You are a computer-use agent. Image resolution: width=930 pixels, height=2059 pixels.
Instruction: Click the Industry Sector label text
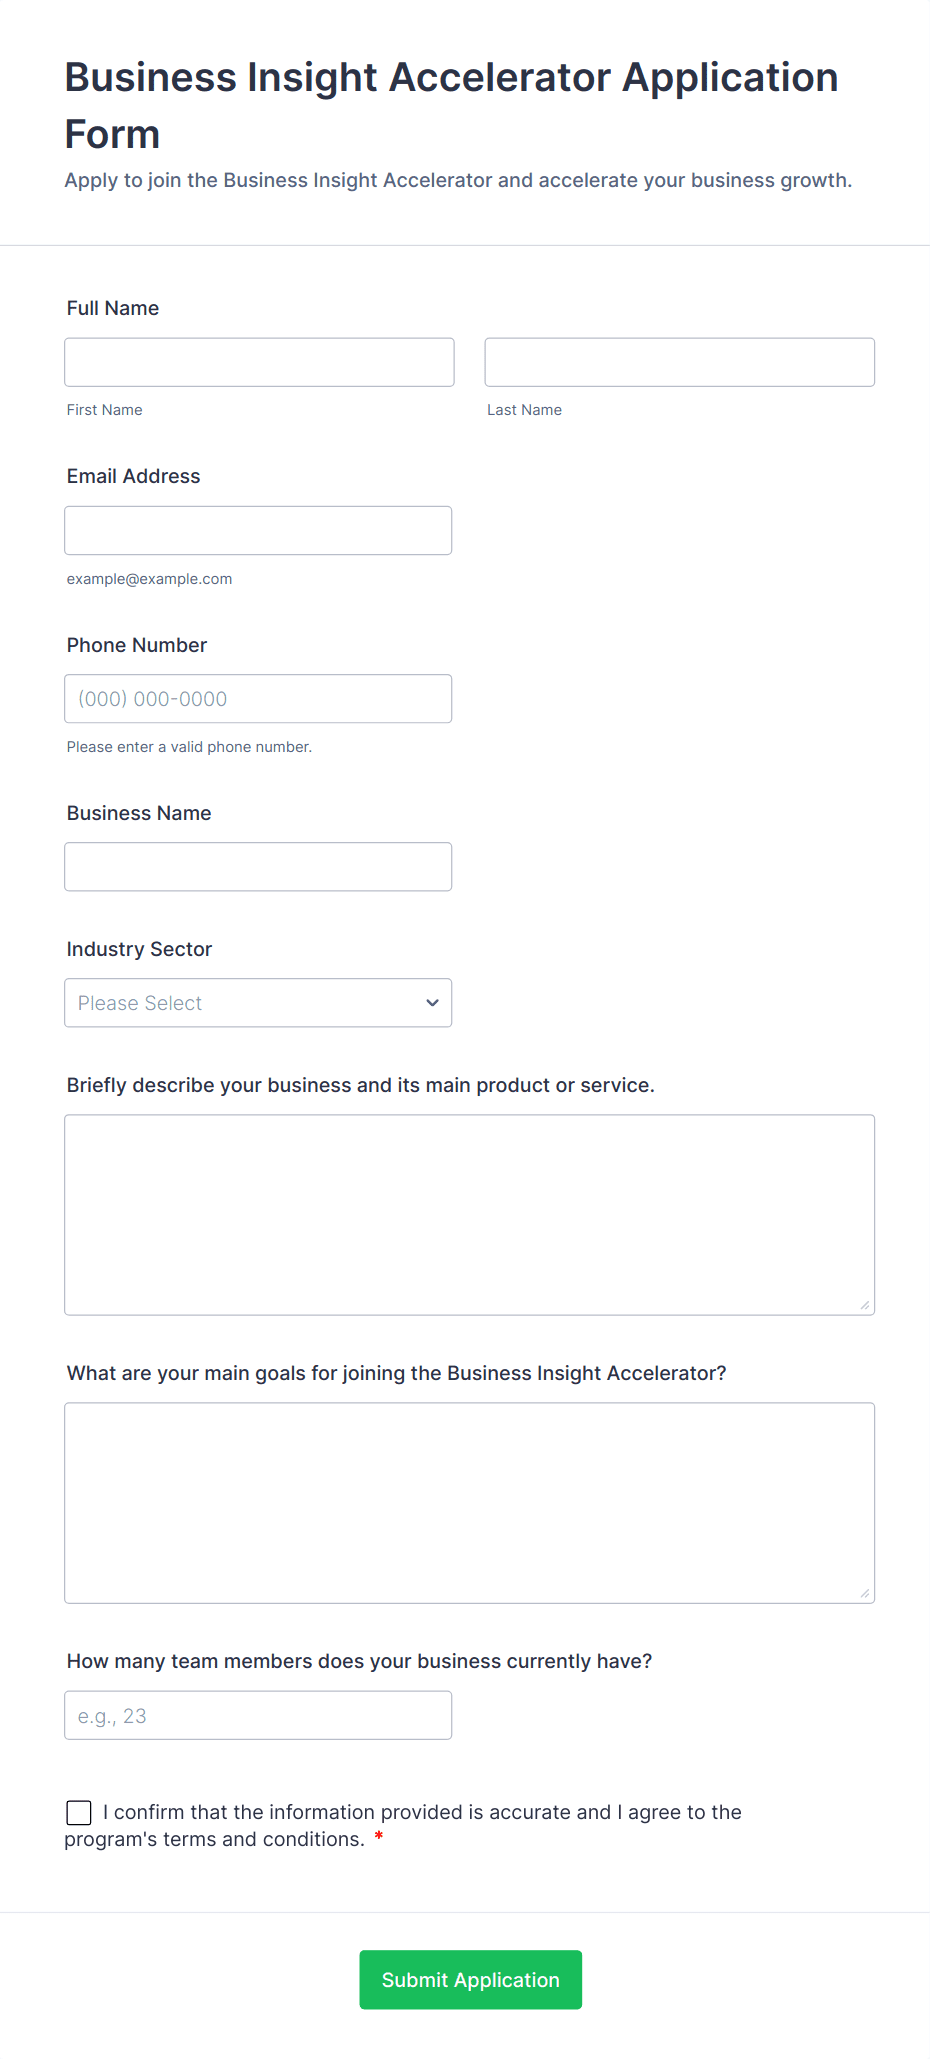tap(139, 949)
